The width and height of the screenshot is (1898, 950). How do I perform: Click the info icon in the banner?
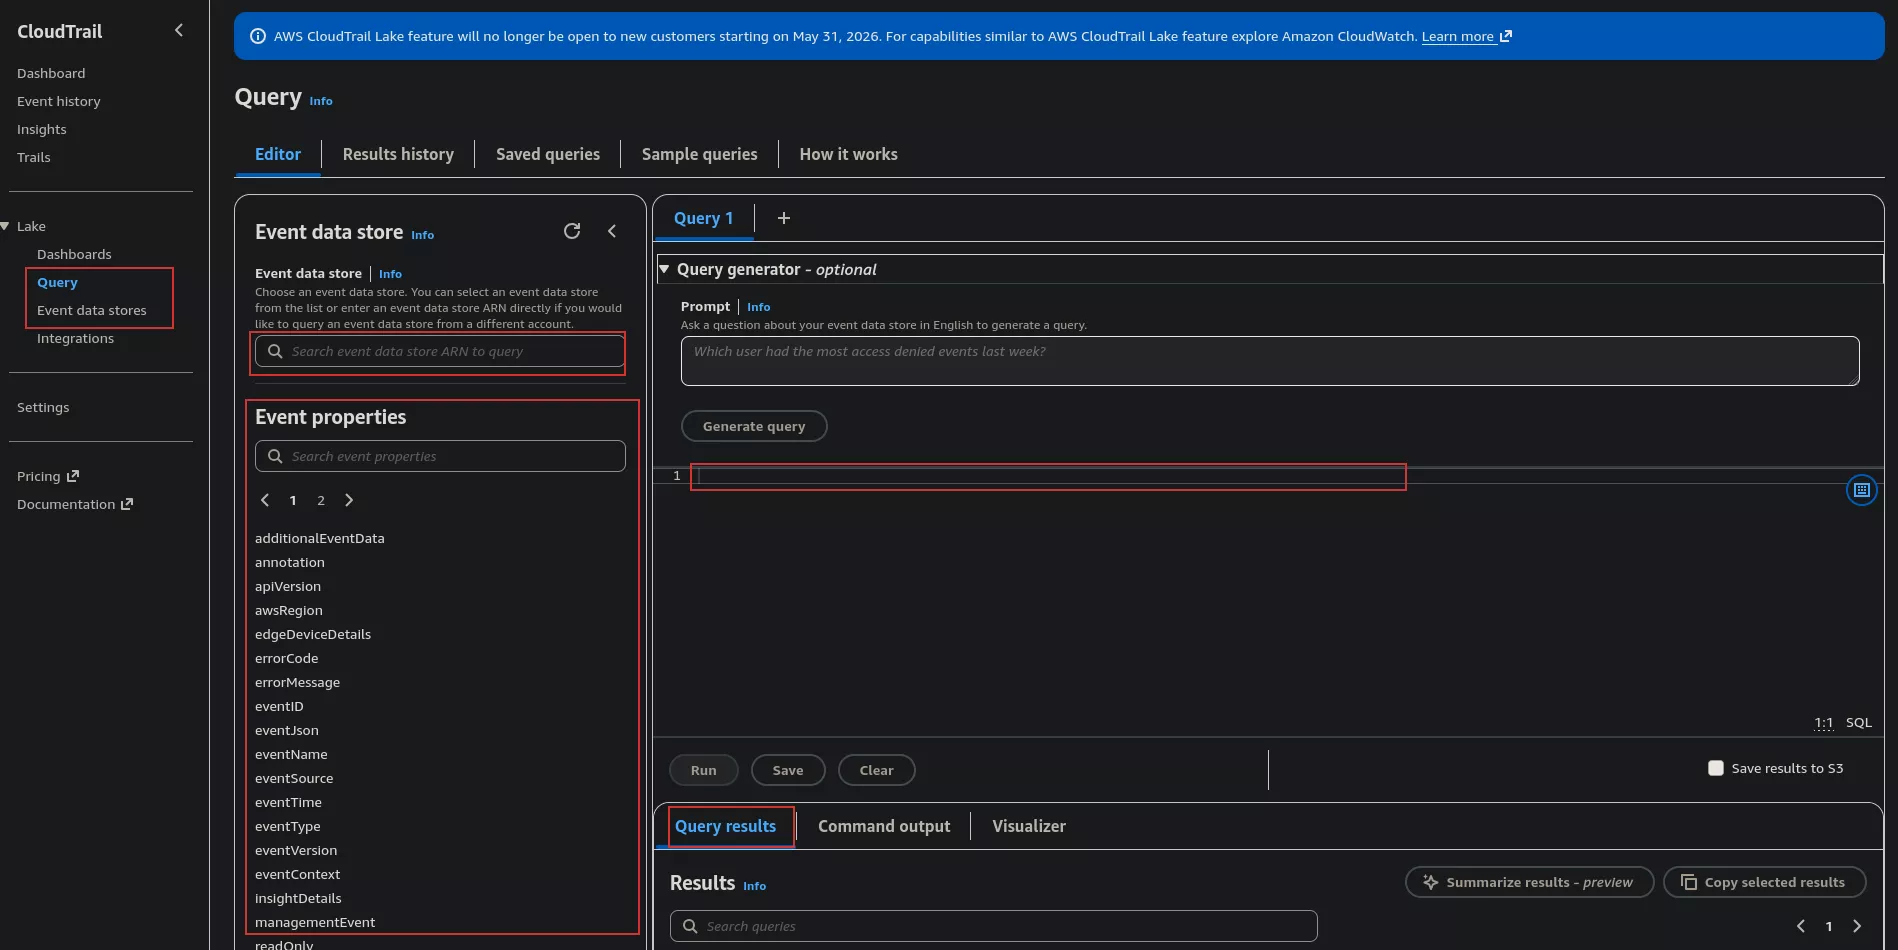point(258,36)
